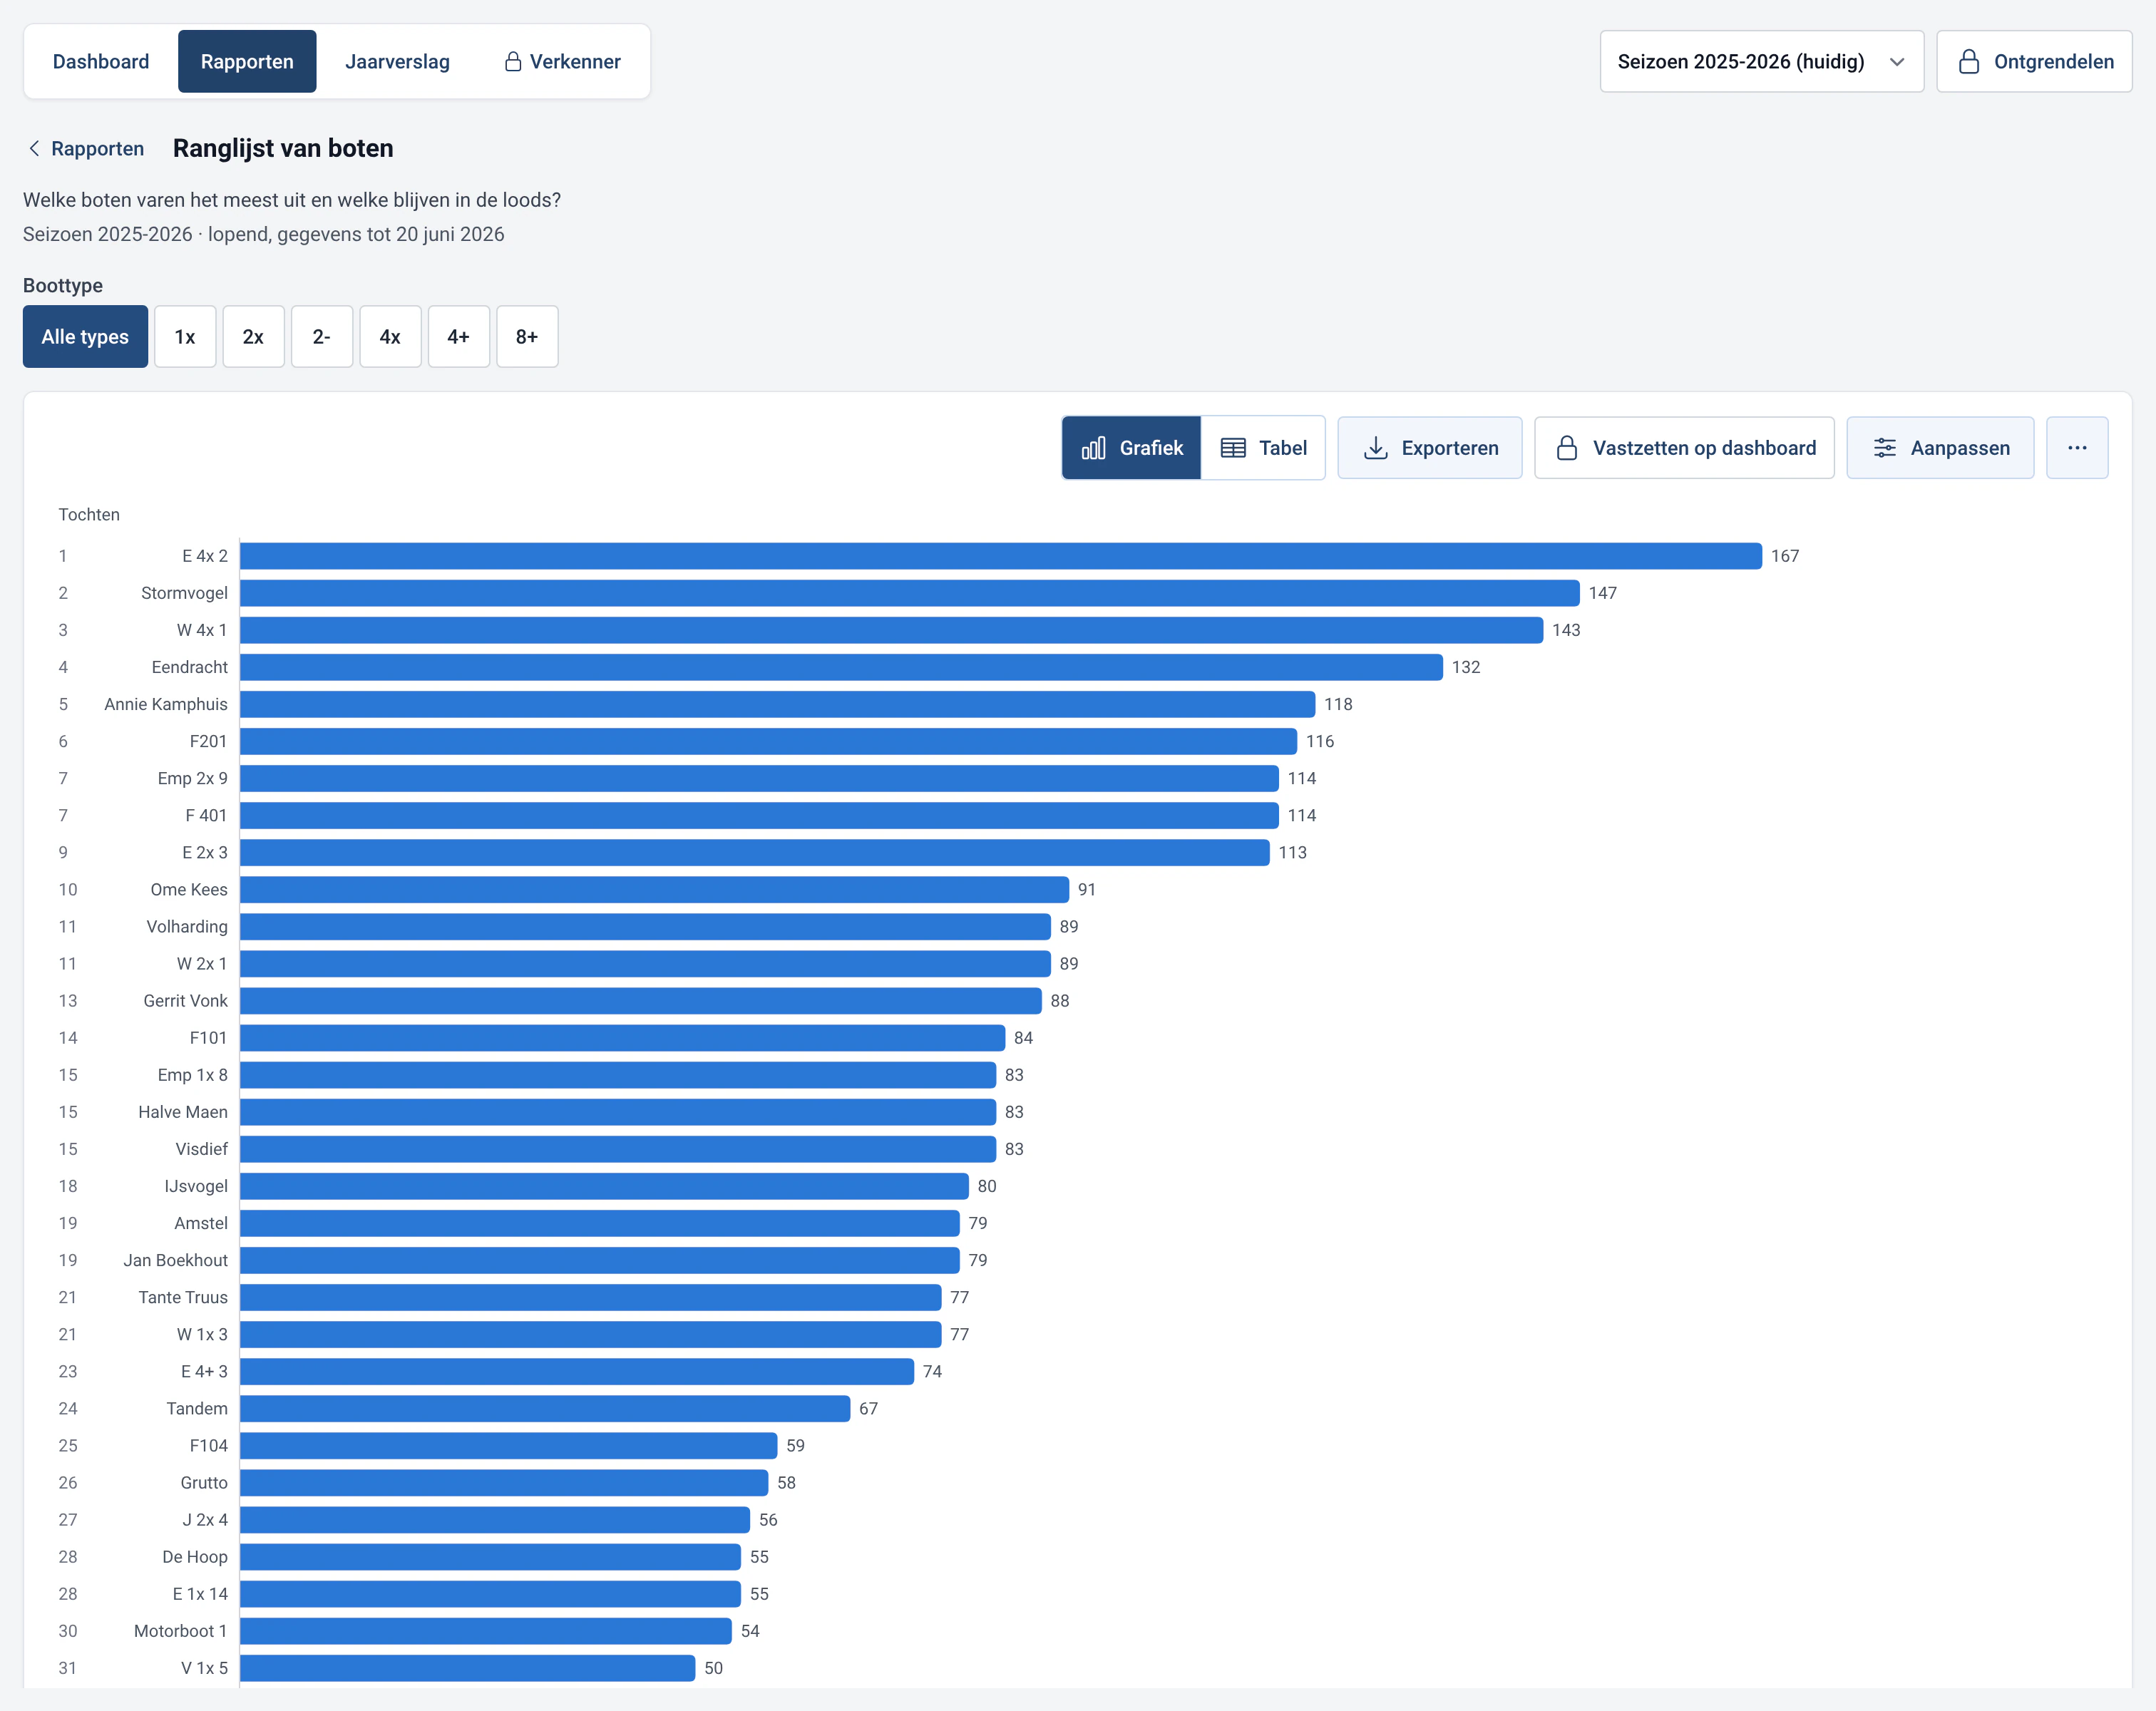Click the Ome Kees boat label

click(x=189, y=889)
